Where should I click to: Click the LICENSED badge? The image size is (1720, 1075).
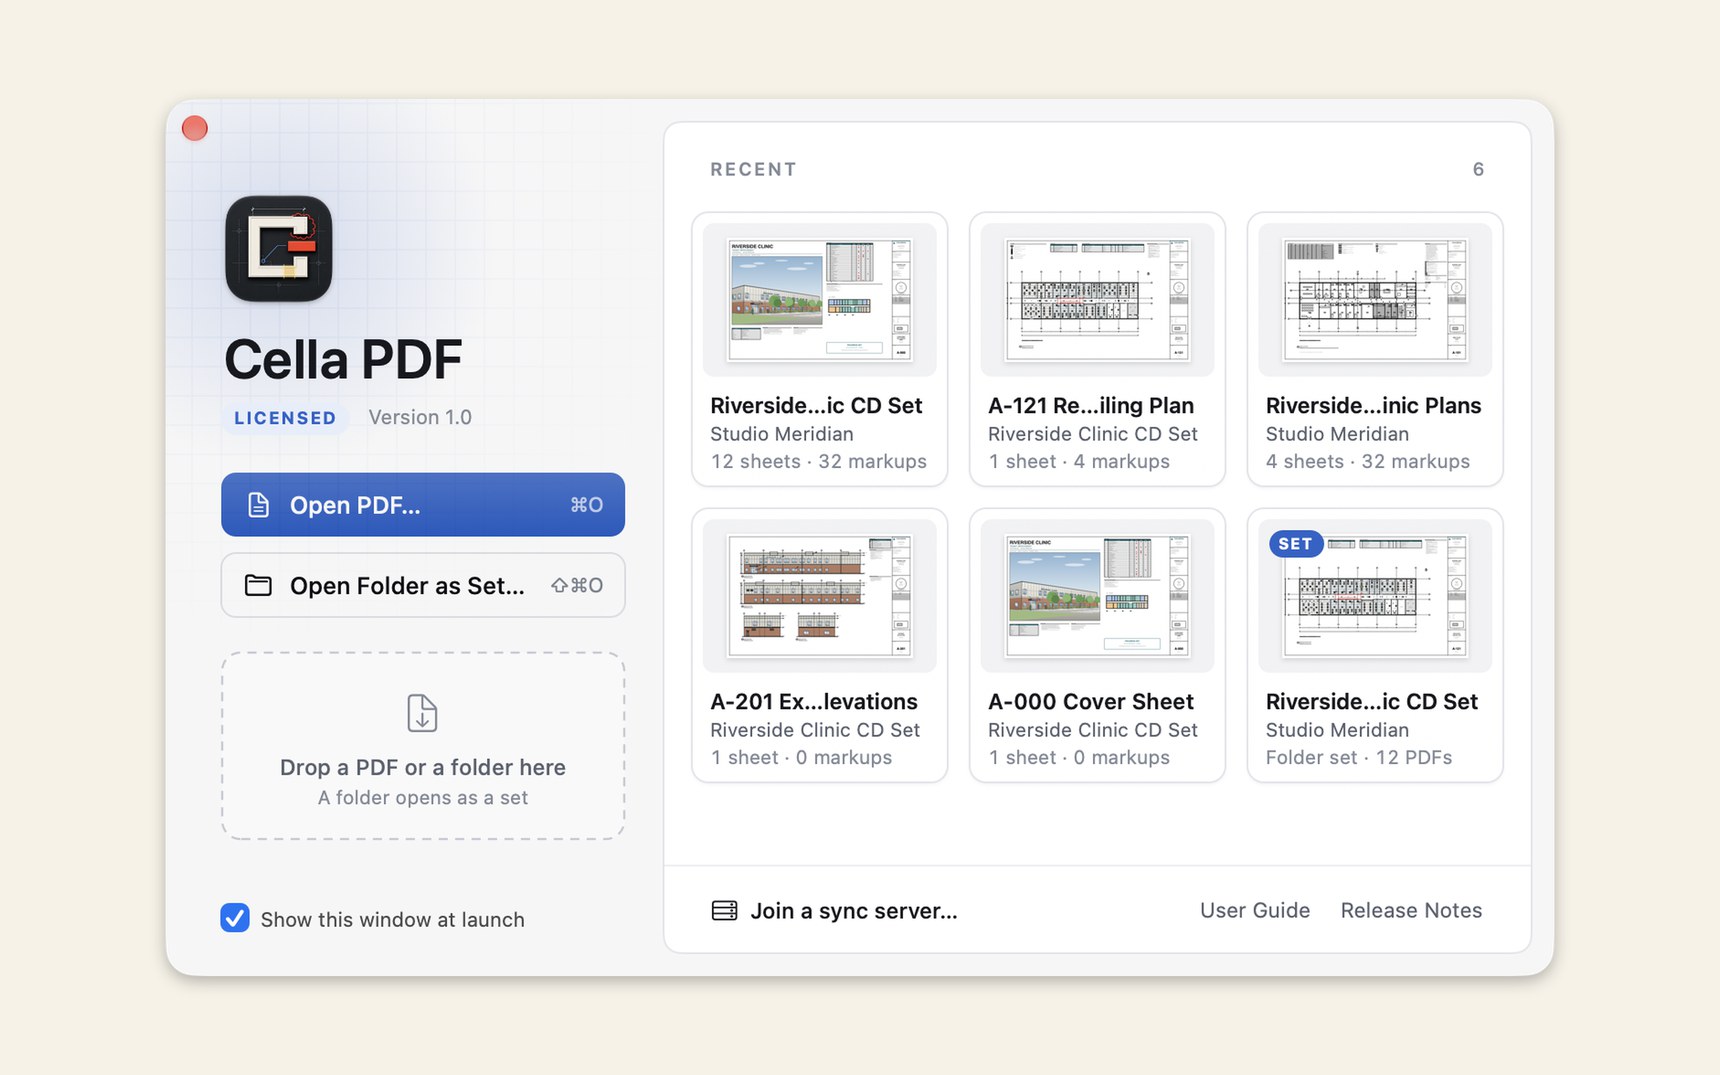285,418
